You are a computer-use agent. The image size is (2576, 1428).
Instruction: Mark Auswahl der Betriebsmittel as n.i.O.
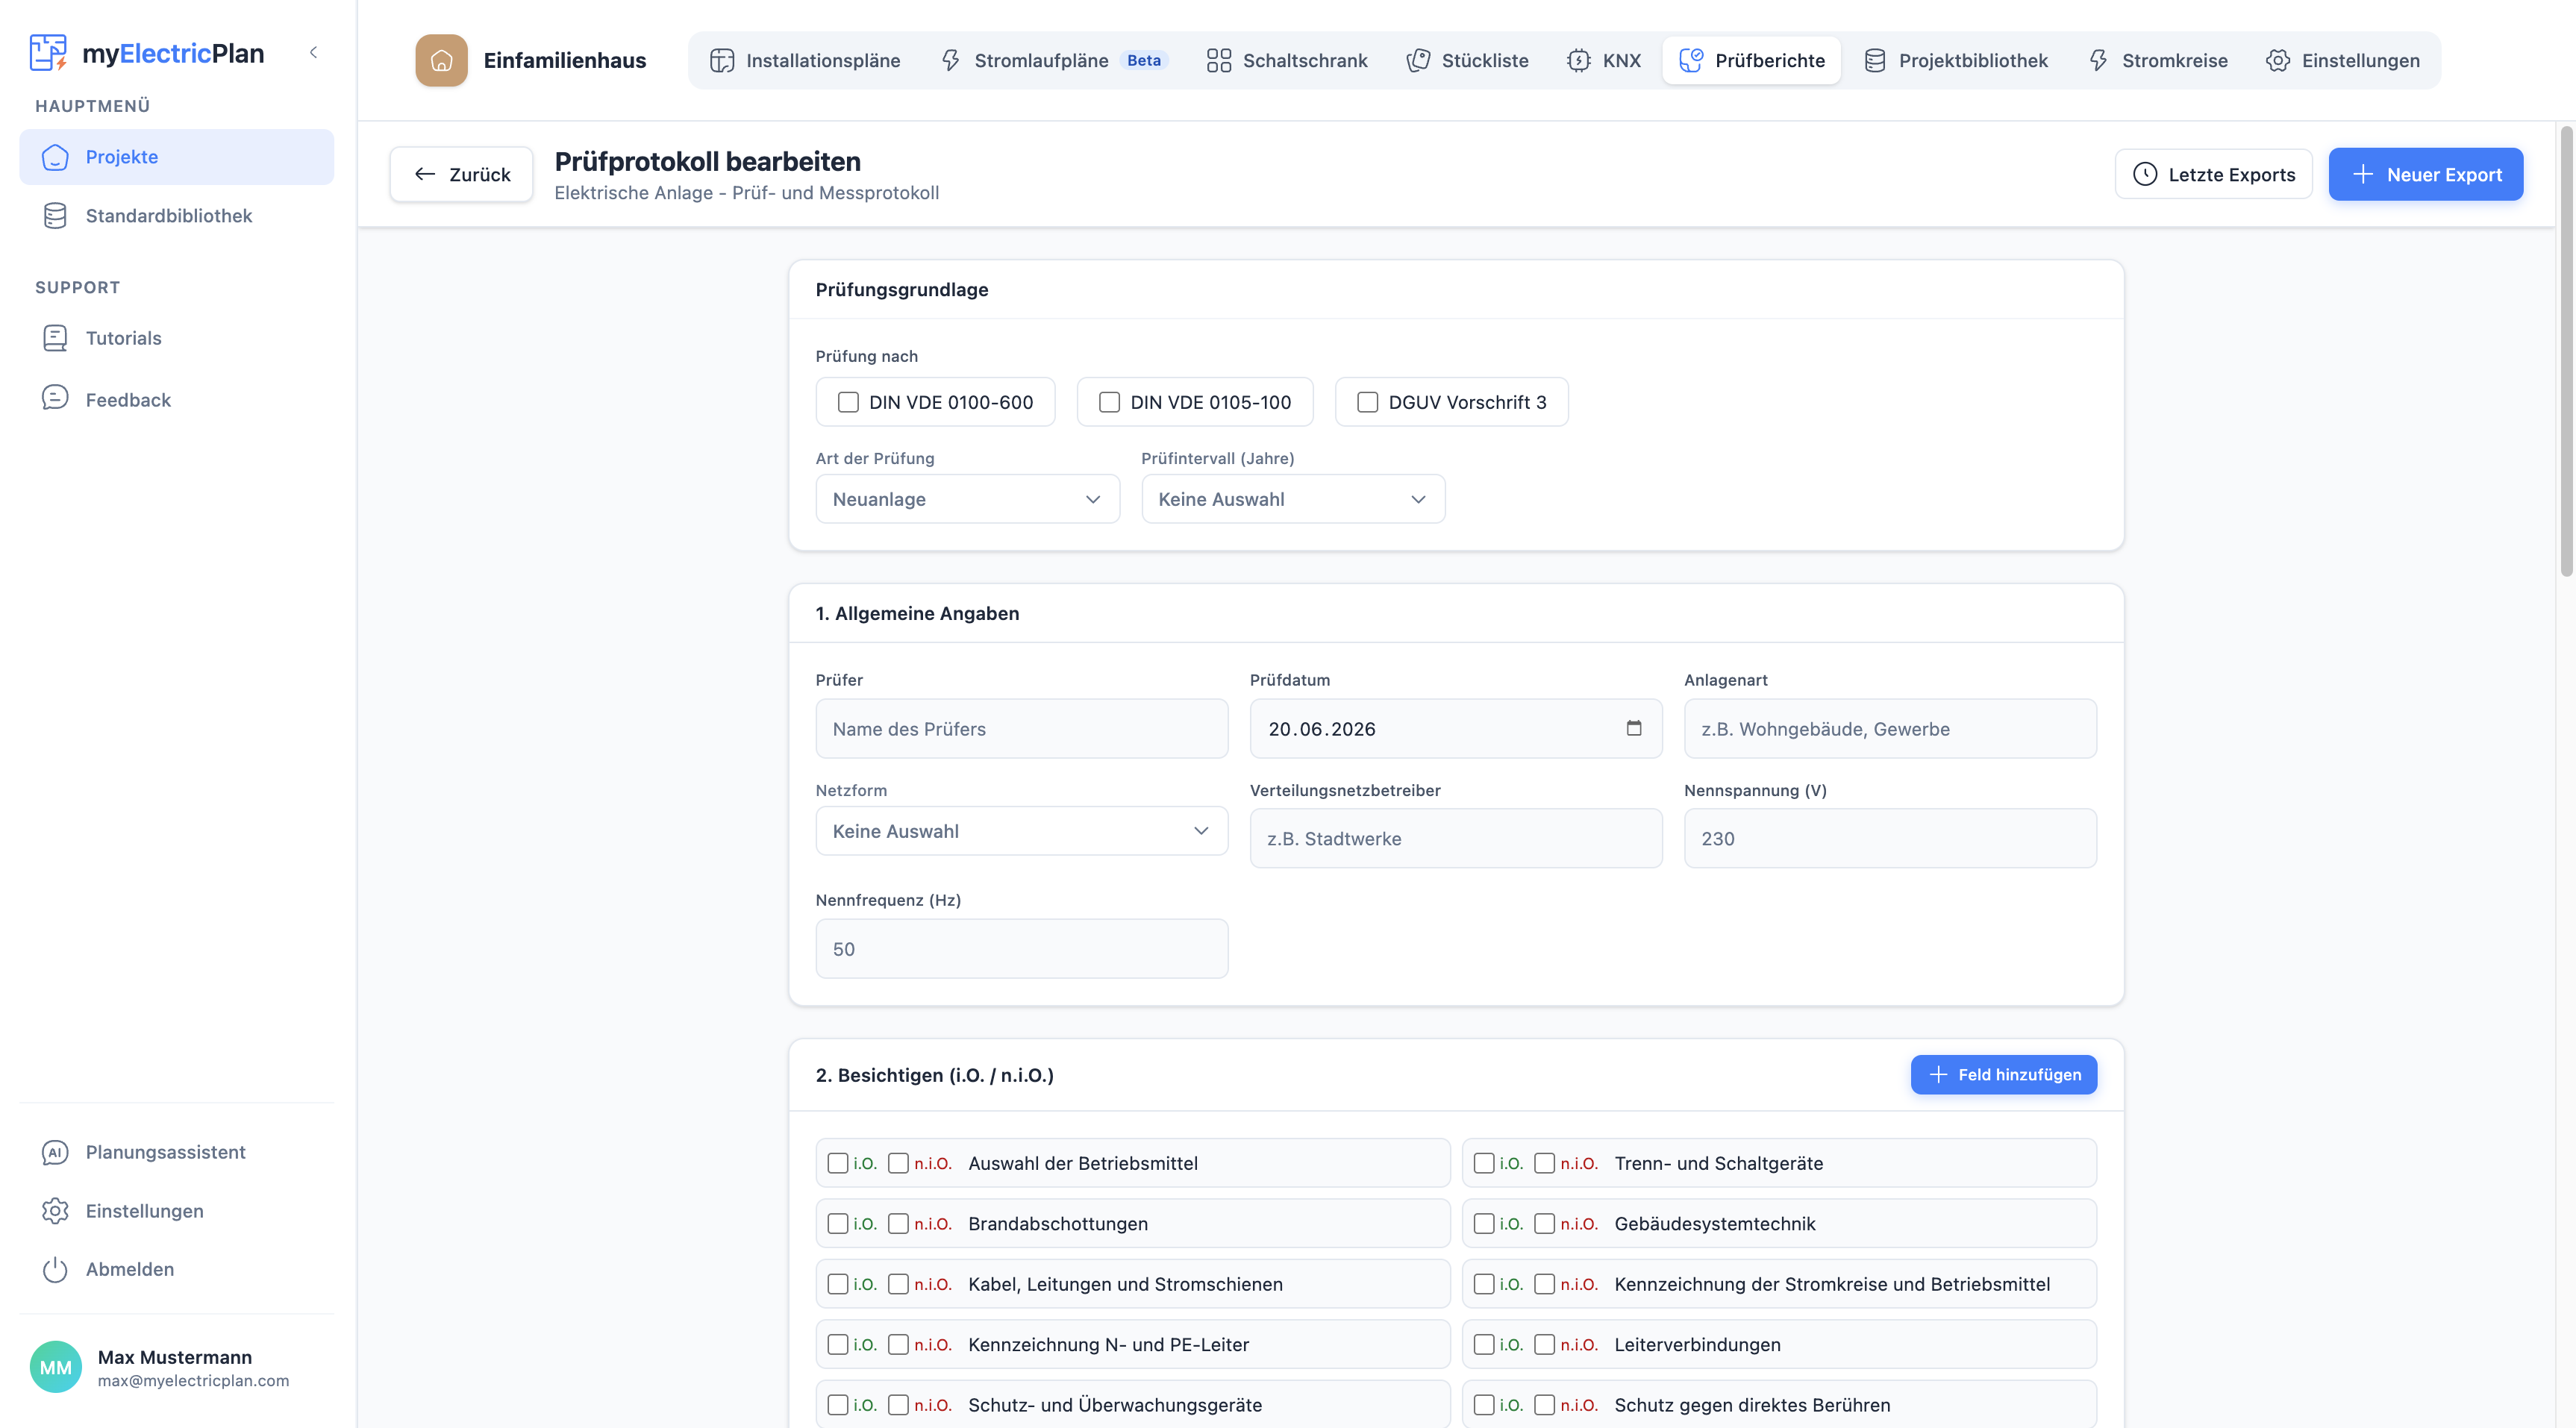[898, 1163]
